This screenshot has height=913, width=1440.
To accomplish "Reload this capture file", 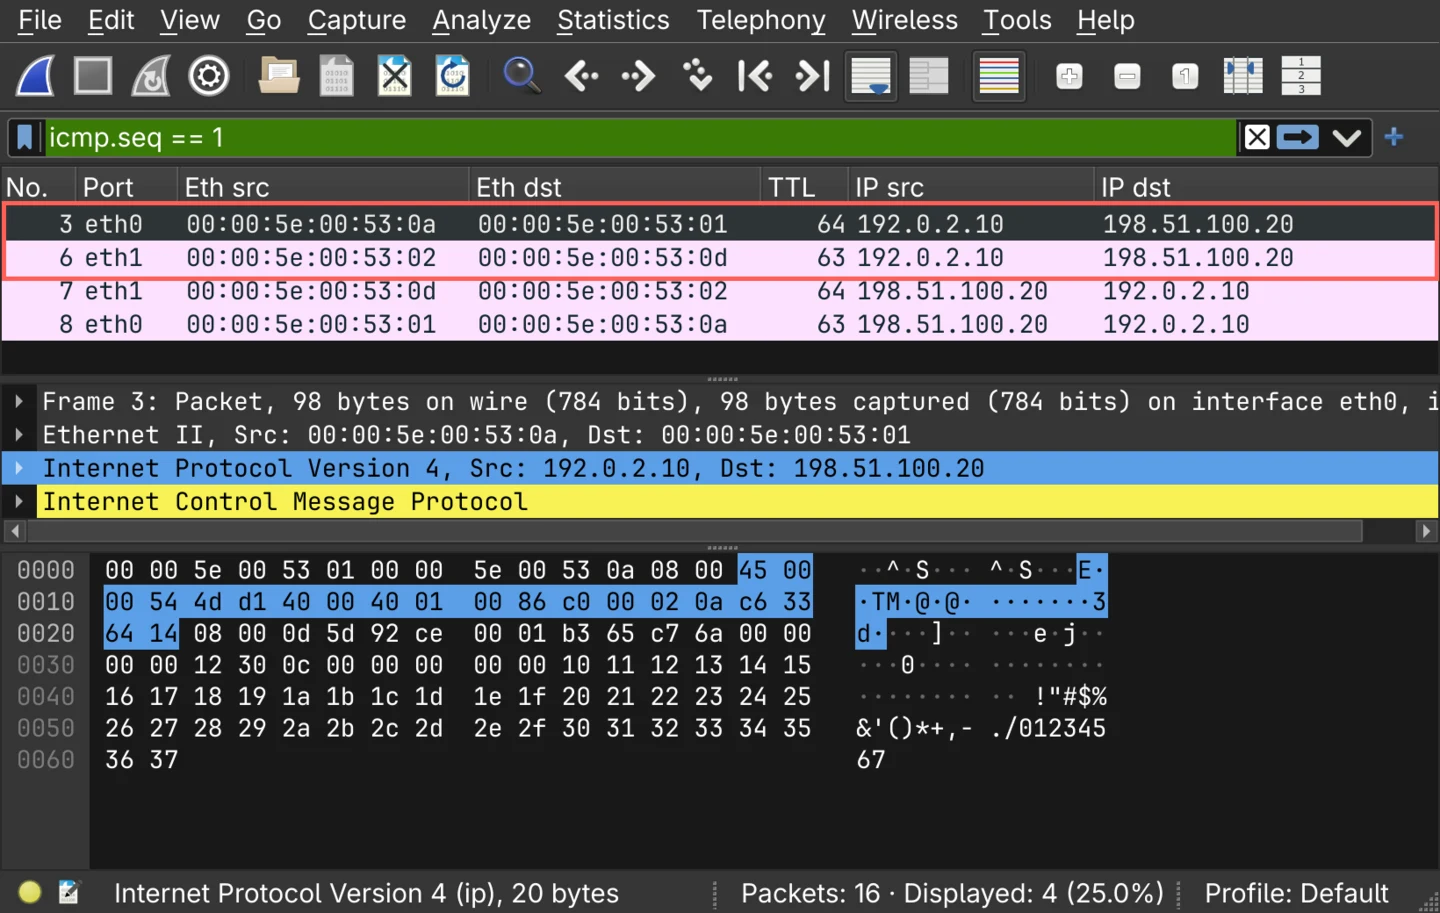I will click(452, 76).
